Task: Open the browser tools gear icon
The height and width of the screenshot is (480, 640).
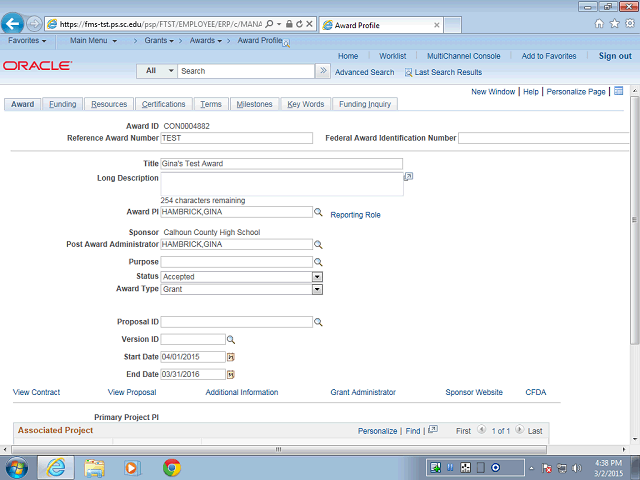Action: [630, 24]
